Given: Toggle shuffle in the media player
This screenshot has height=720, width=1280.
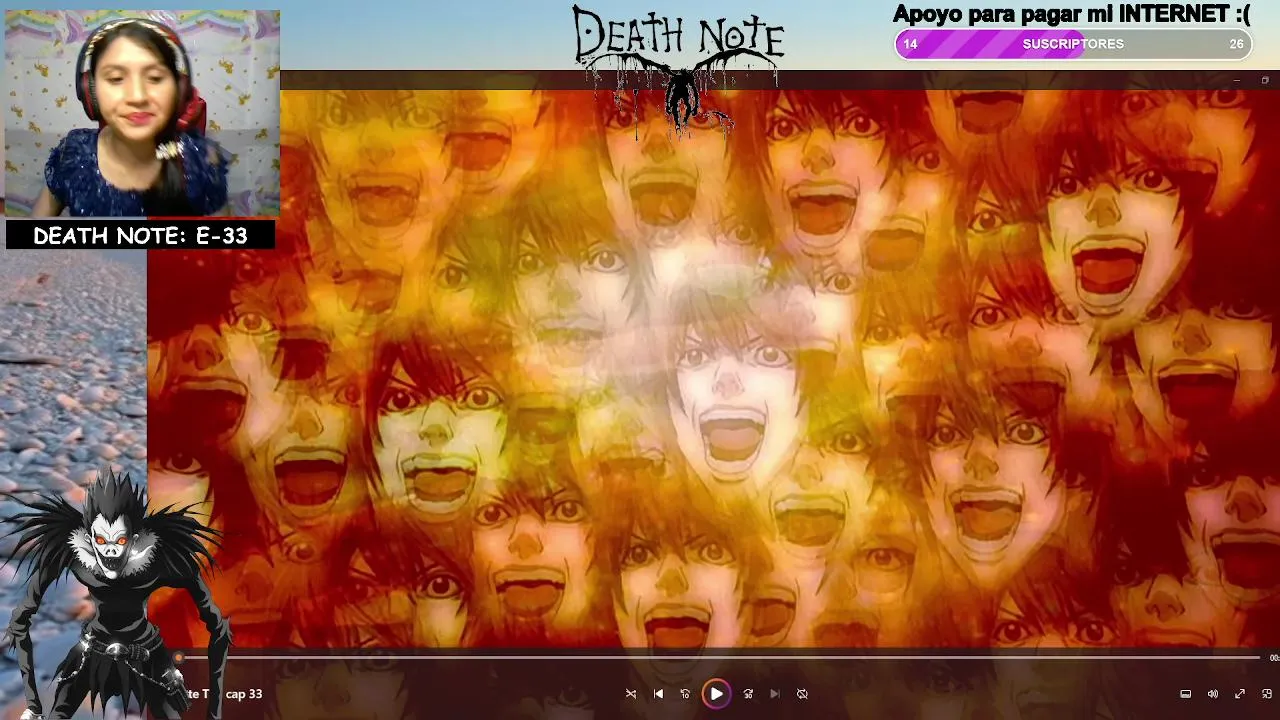Looking at the screenshot, I should coord(630,694).
